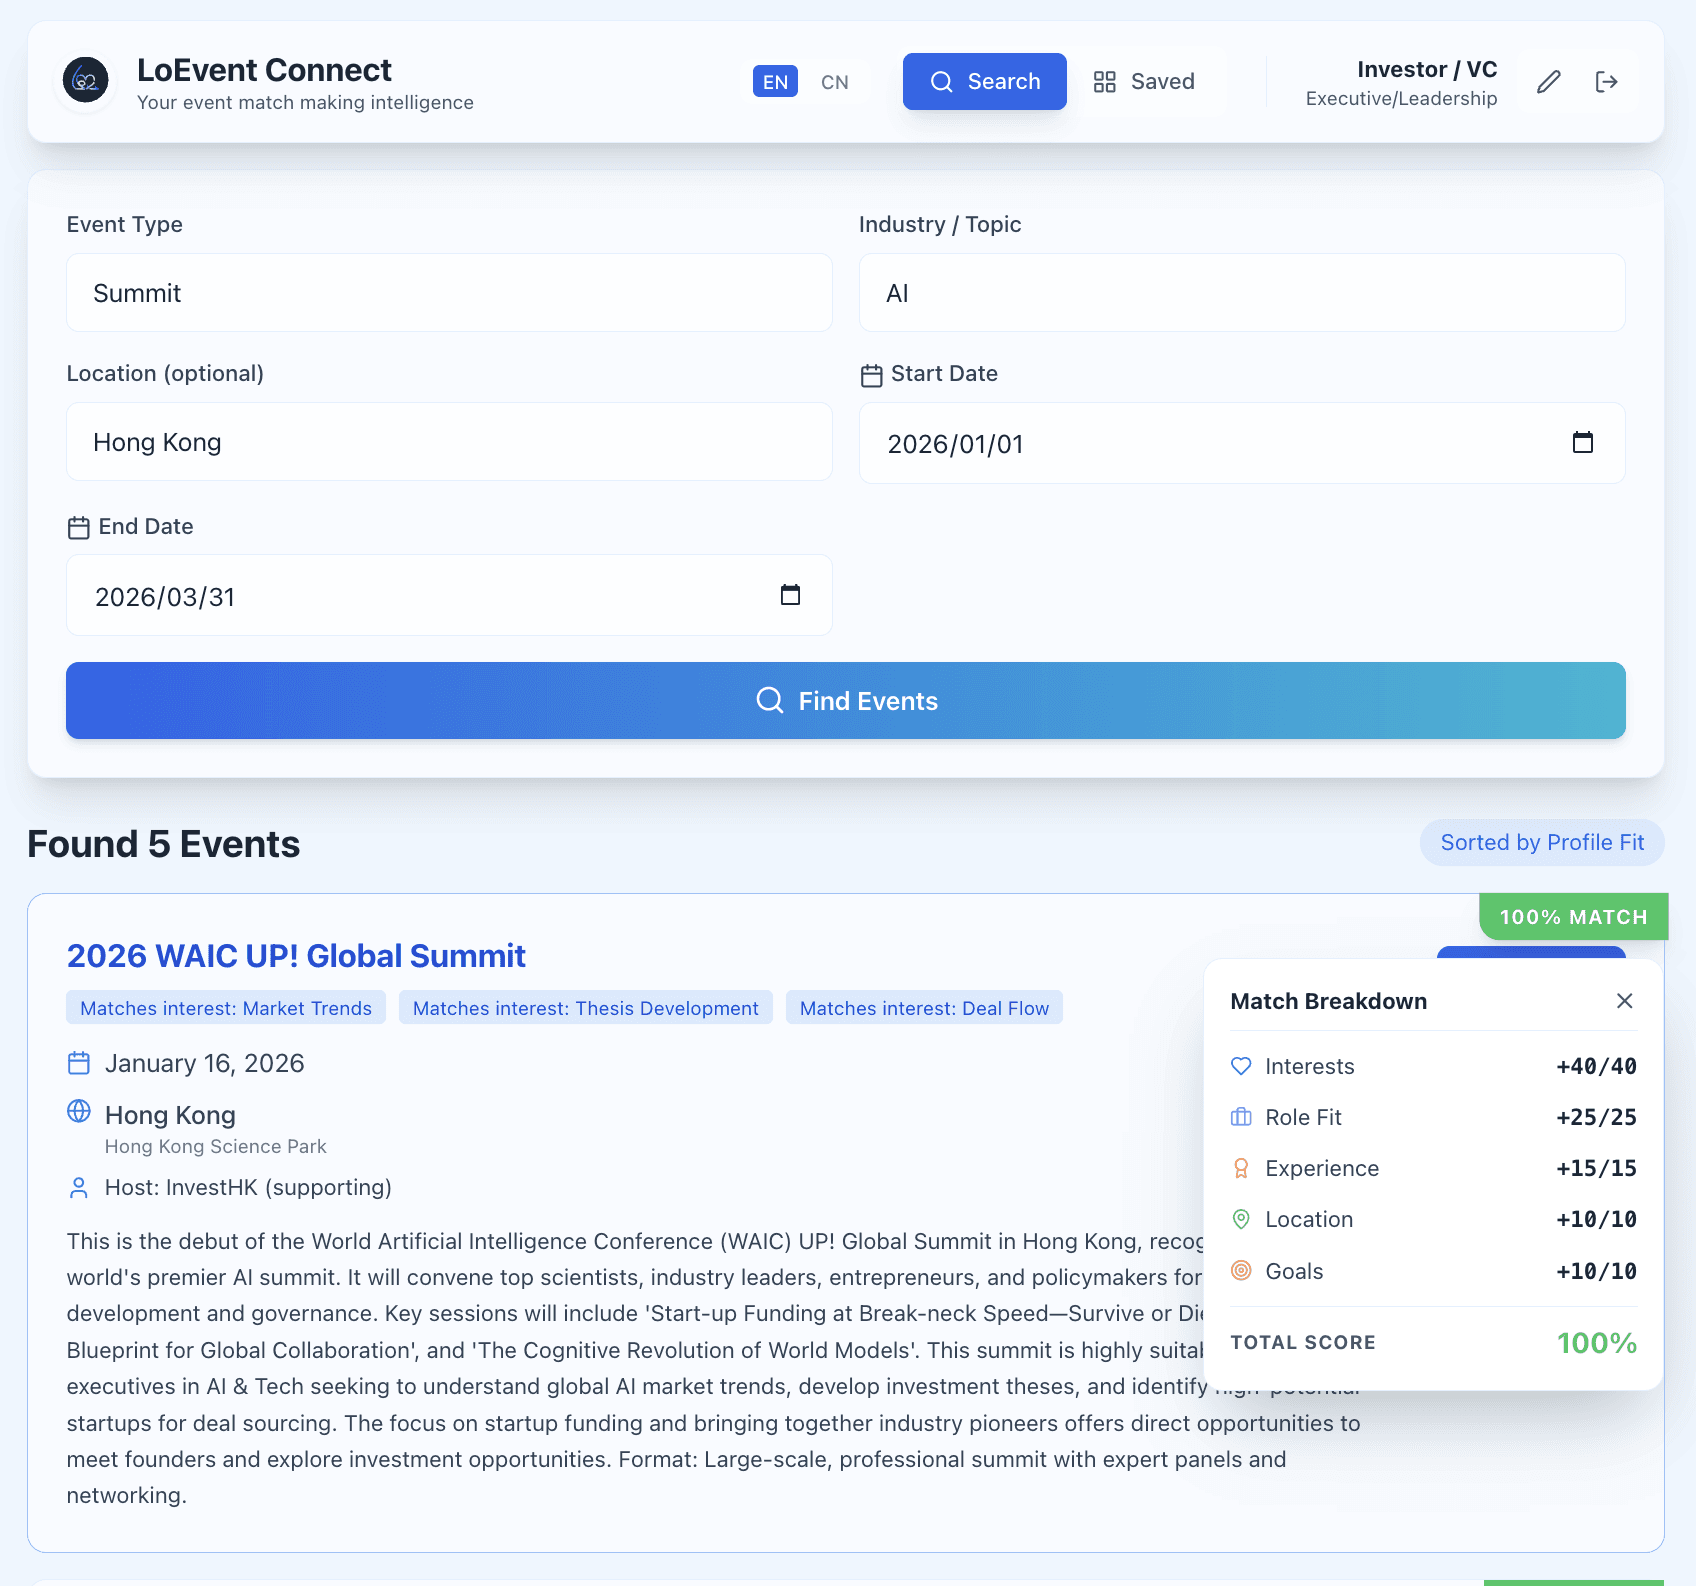Click the globe icon beside Hong Kong

pyautogui.click(x=80, y=1113)
